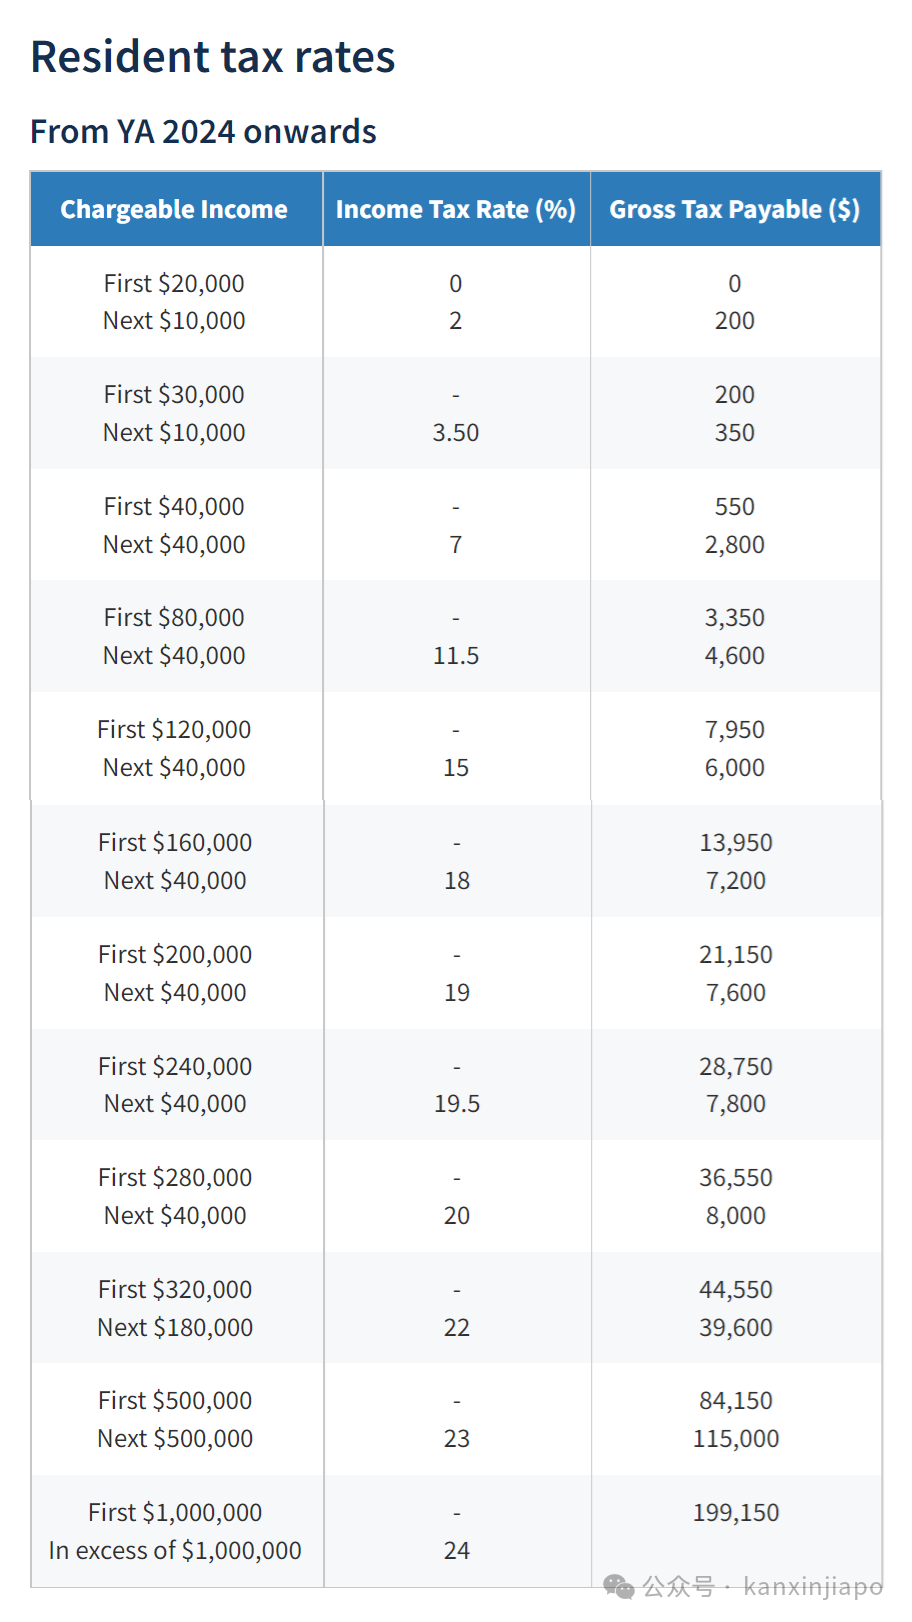The height and width of the screenshot is (1622, 912).
Task: Click the 24 percent top rate
Action: pos(457,1551)
